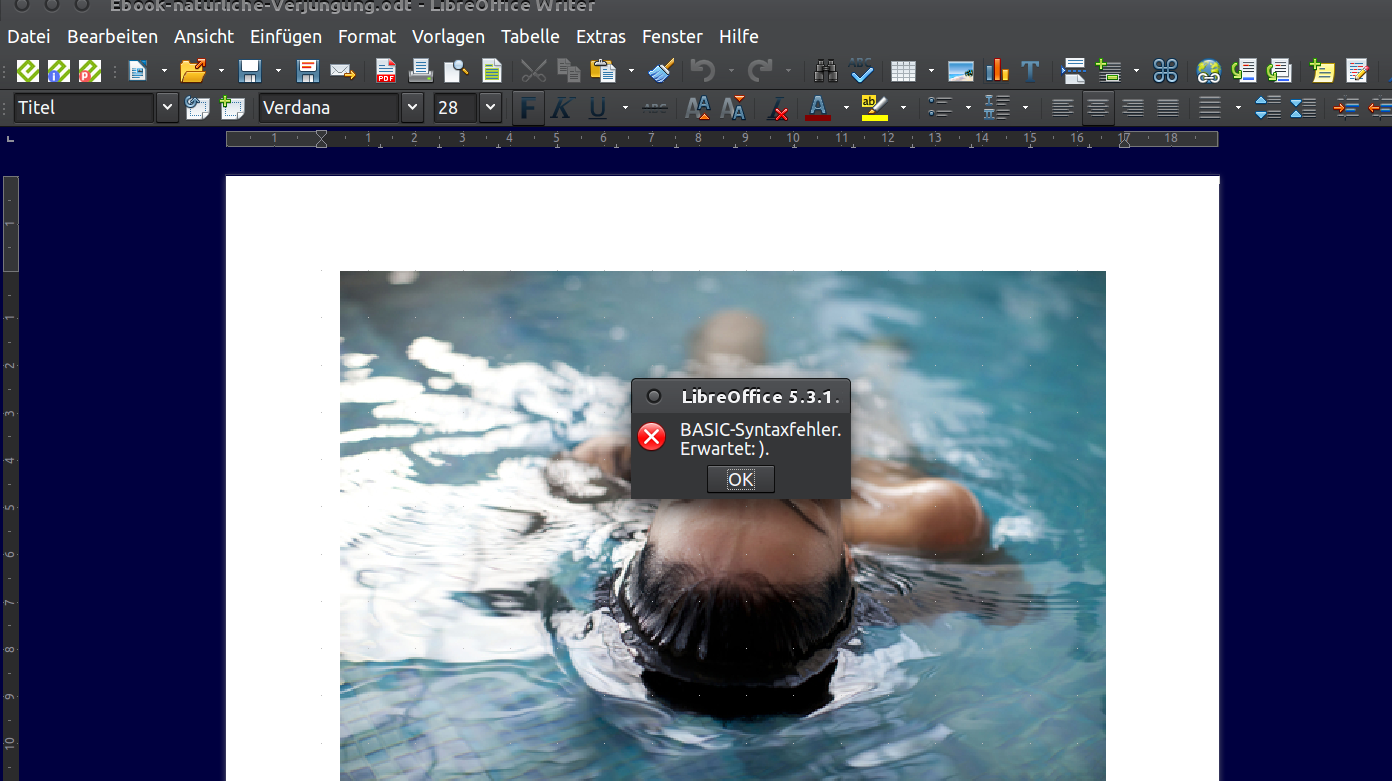Toggle Bold (F) formatting
Screen dimensions: 1392x781
pyautogui.click(x=528, y=107)
